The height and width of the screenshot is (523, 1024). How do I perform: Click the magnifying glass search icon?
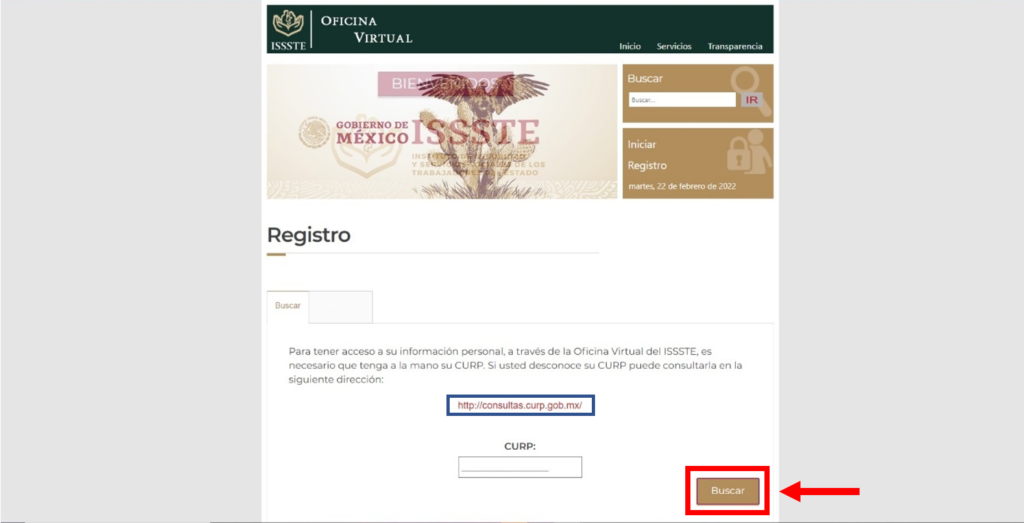pyautogui.click(x=751, y=89)
